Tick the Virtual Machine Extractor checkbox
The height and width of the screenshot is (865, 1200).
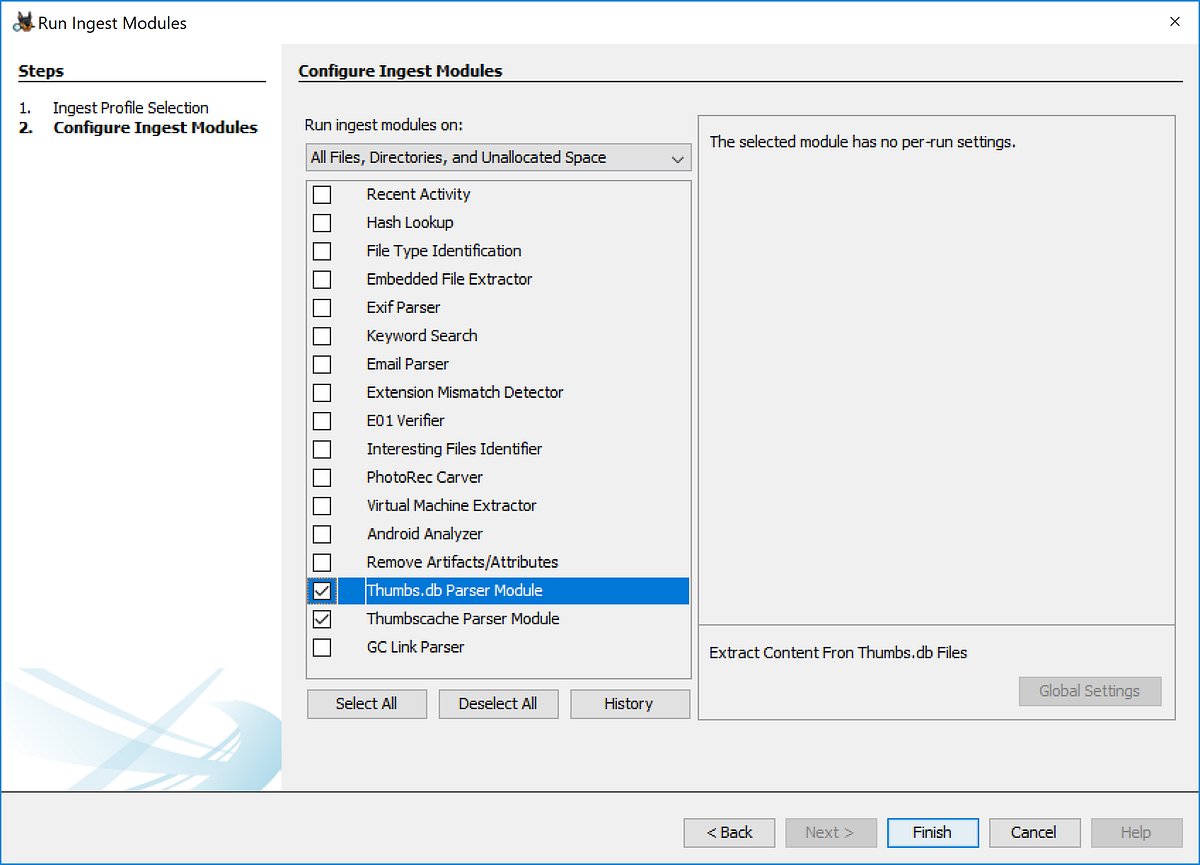tap(322, 506)
